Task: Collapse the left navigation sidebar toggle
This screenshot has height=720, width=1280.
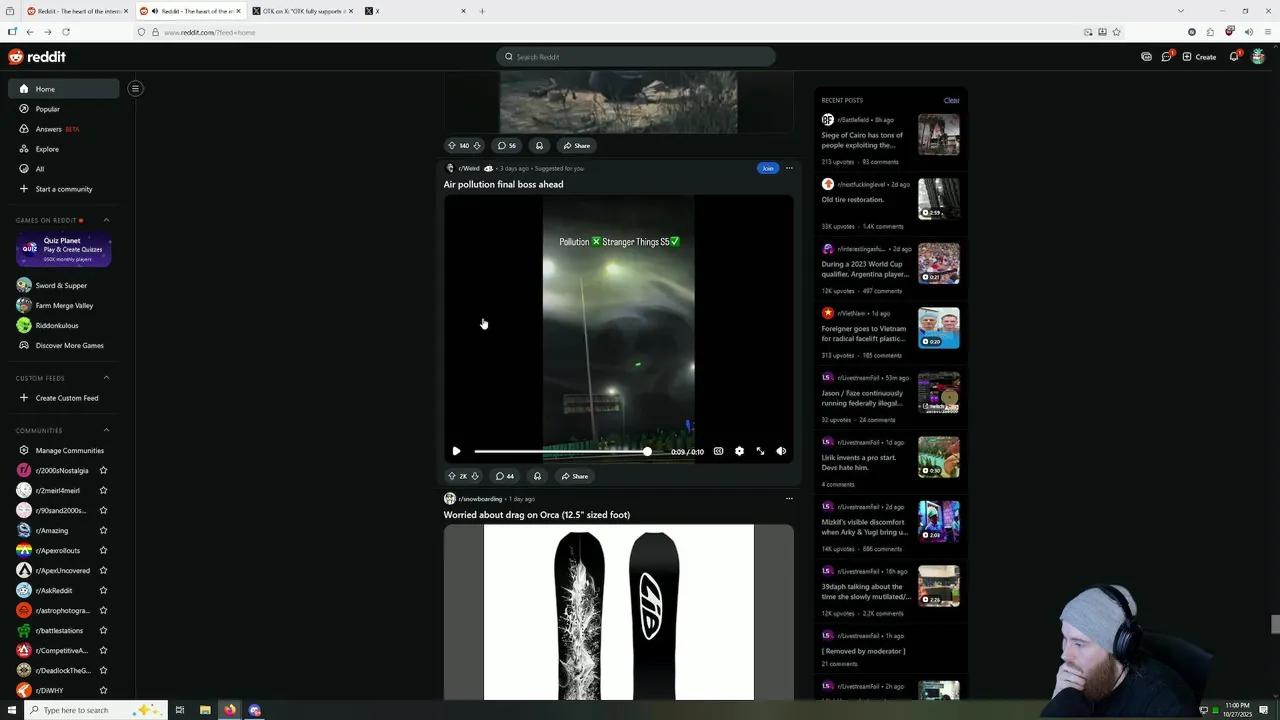Action: point(135,88)
